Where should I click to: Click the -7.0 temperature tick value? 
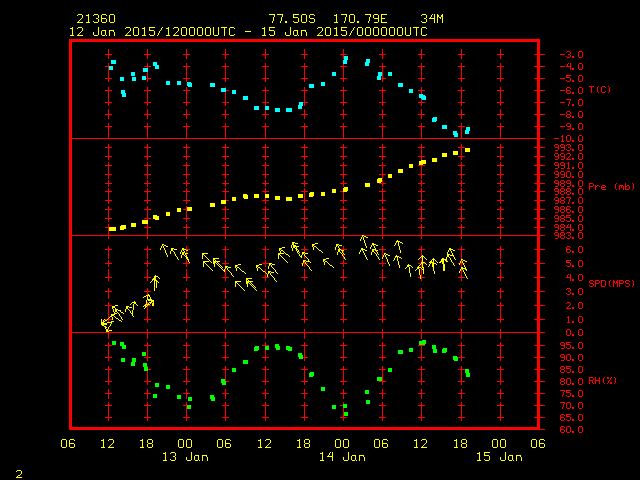[x=571, y=102]
